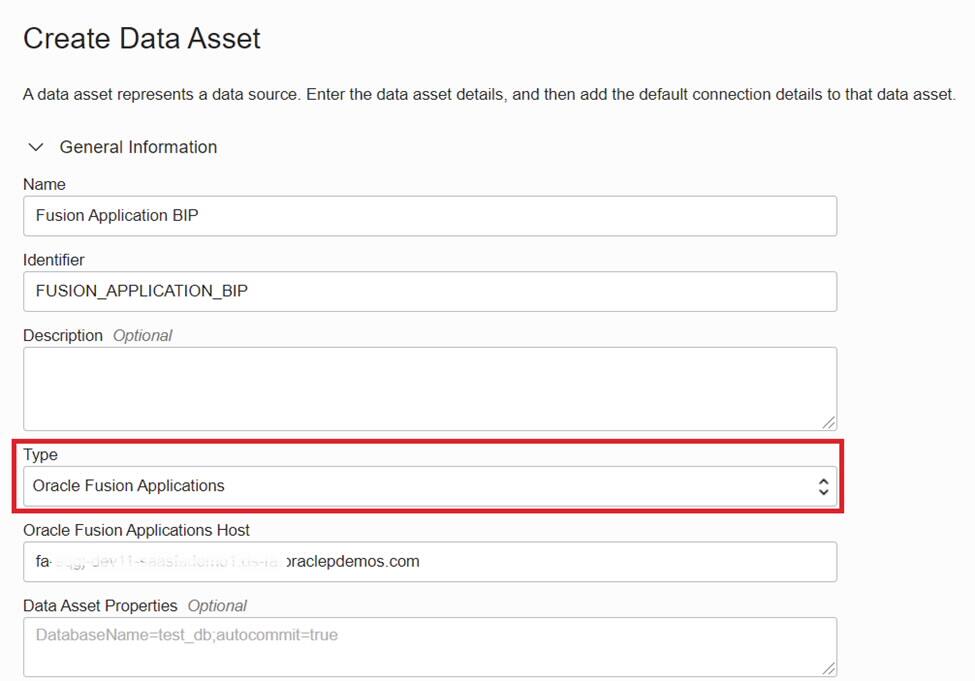
Task: Click the Data Asset Properties label
Action: point(100,606)
